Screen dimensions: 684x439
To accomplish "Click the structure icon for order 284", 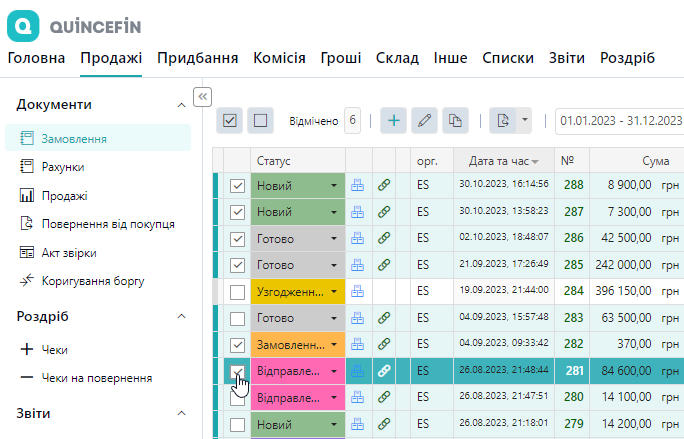I will [358, 292].
